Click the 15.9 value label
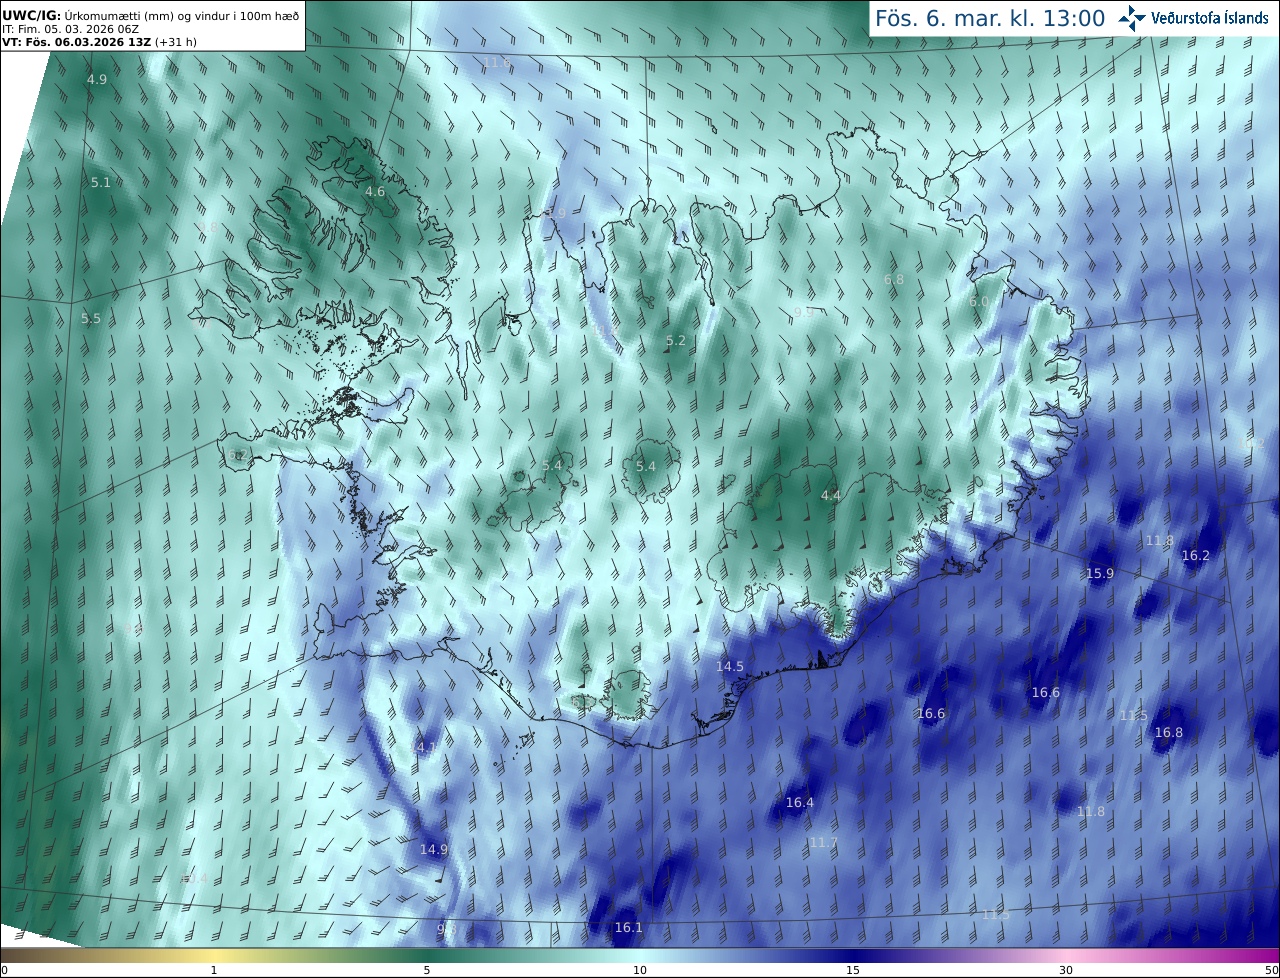This screenshot has width=1280, height=978. point(1100,574)
